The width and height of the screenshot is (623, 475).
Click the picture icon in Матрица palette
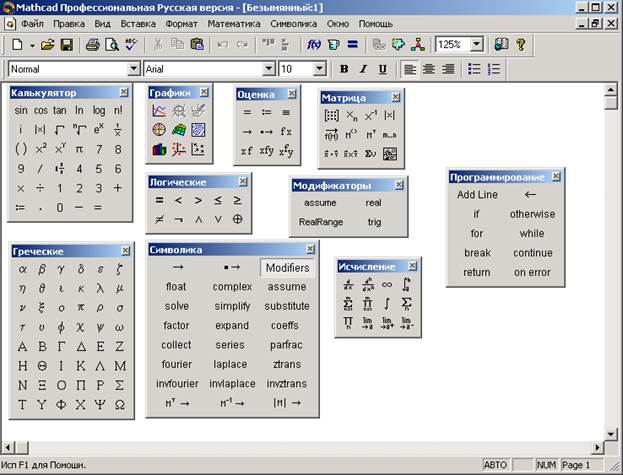tap(390, 154)
